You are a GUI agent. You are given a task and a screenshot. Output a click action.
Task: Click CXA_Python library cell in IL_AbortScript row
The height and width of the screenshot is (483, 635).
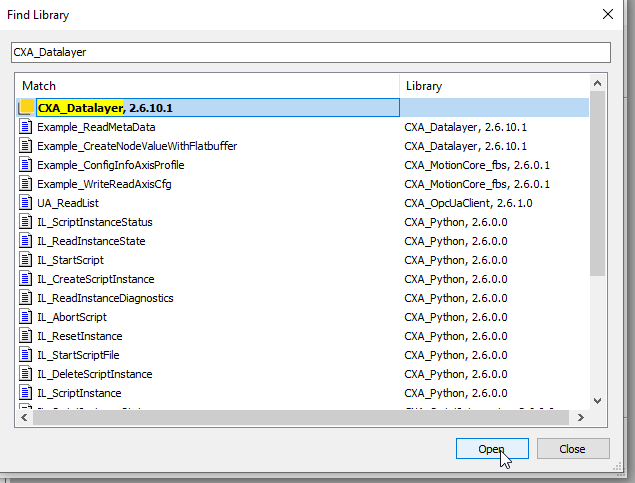[456, 317]
